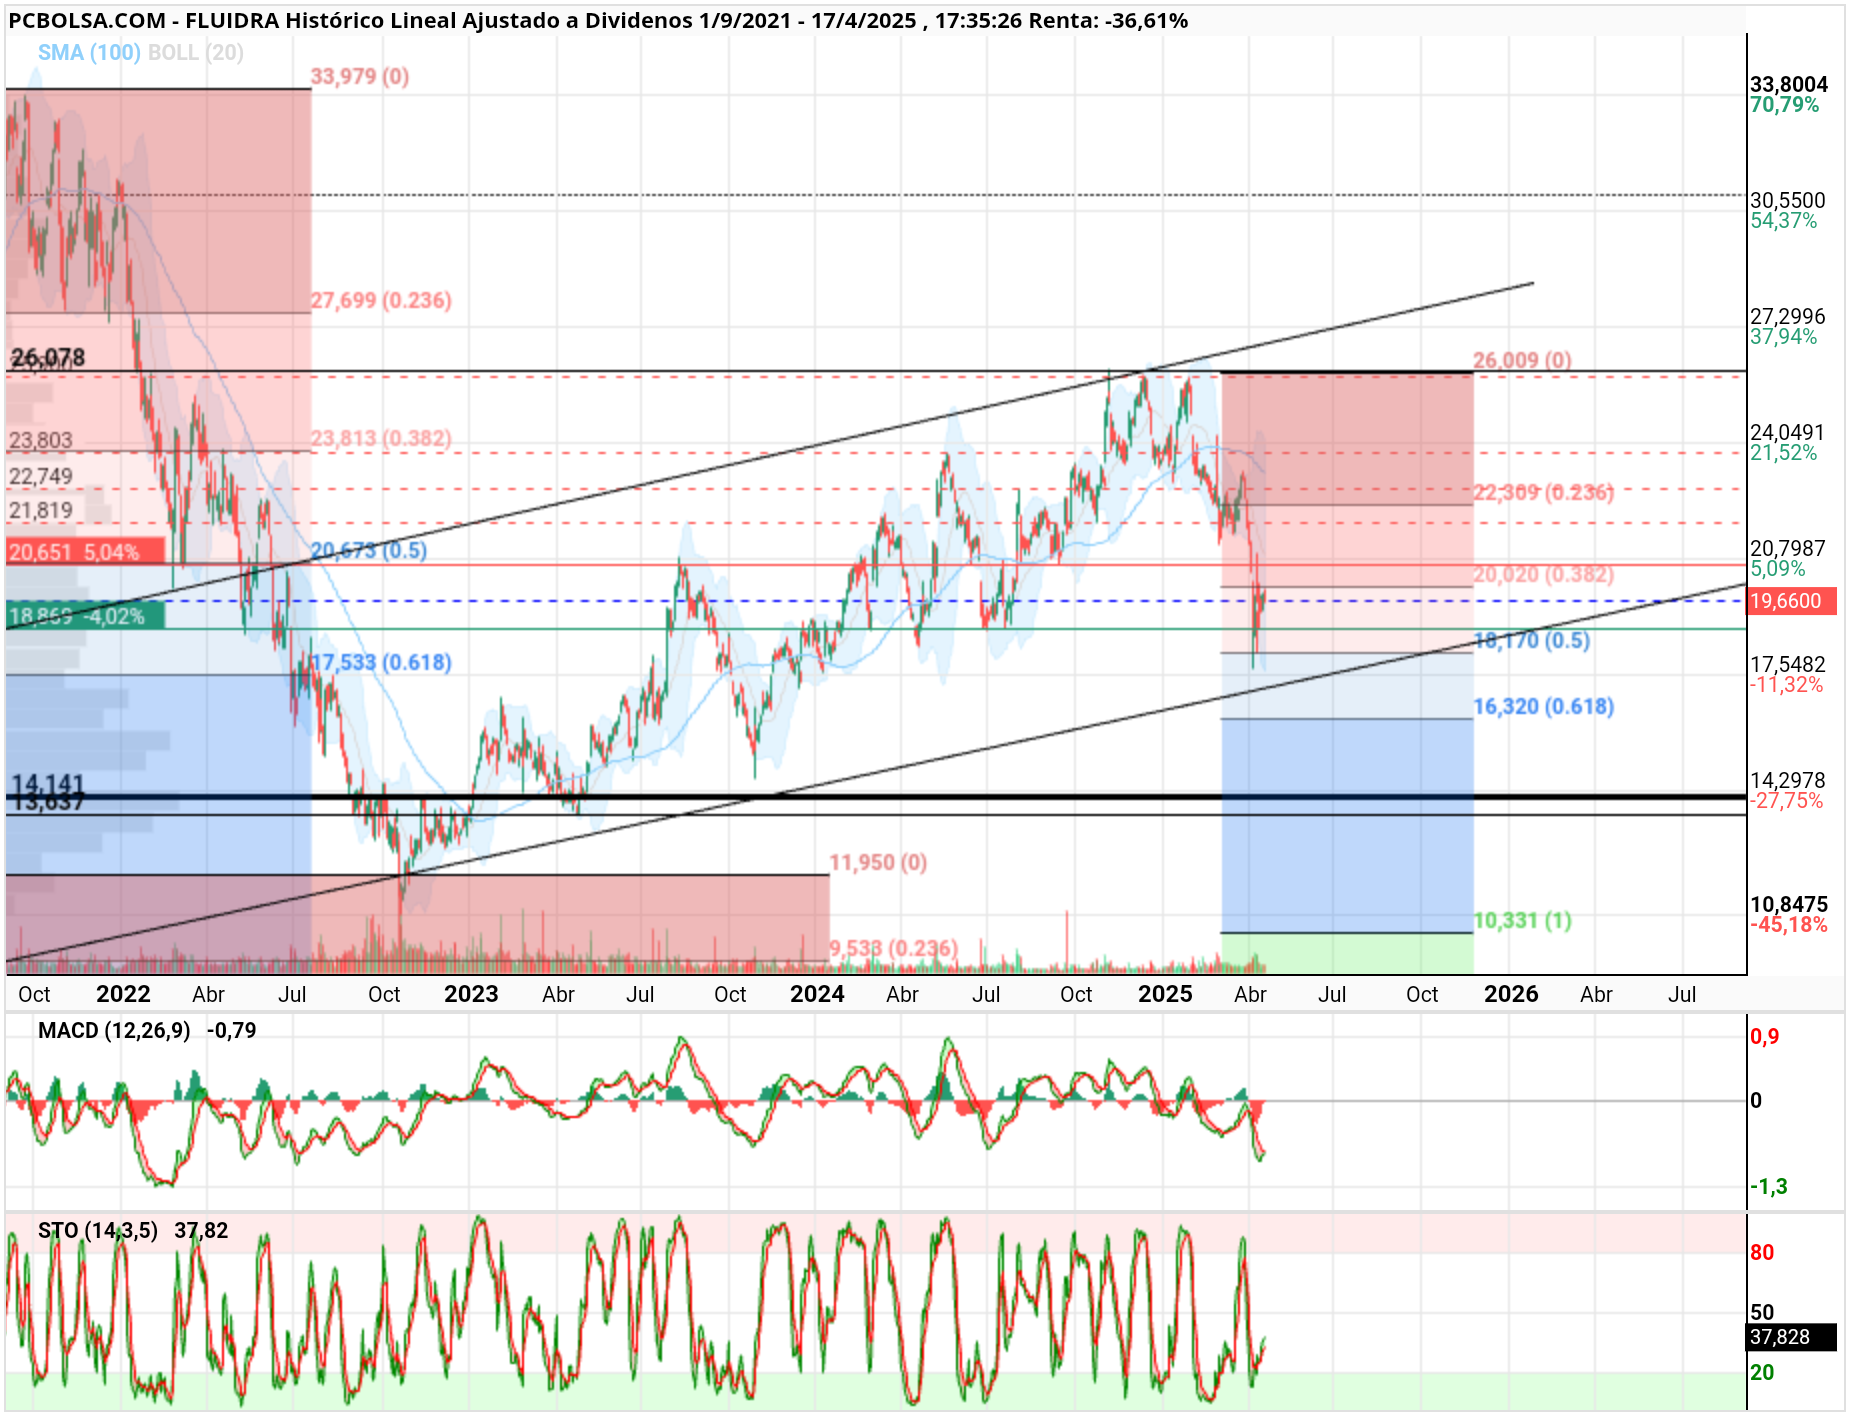Click the 9,533 (0.236) Fibonacci label

[x=893, y=947]
